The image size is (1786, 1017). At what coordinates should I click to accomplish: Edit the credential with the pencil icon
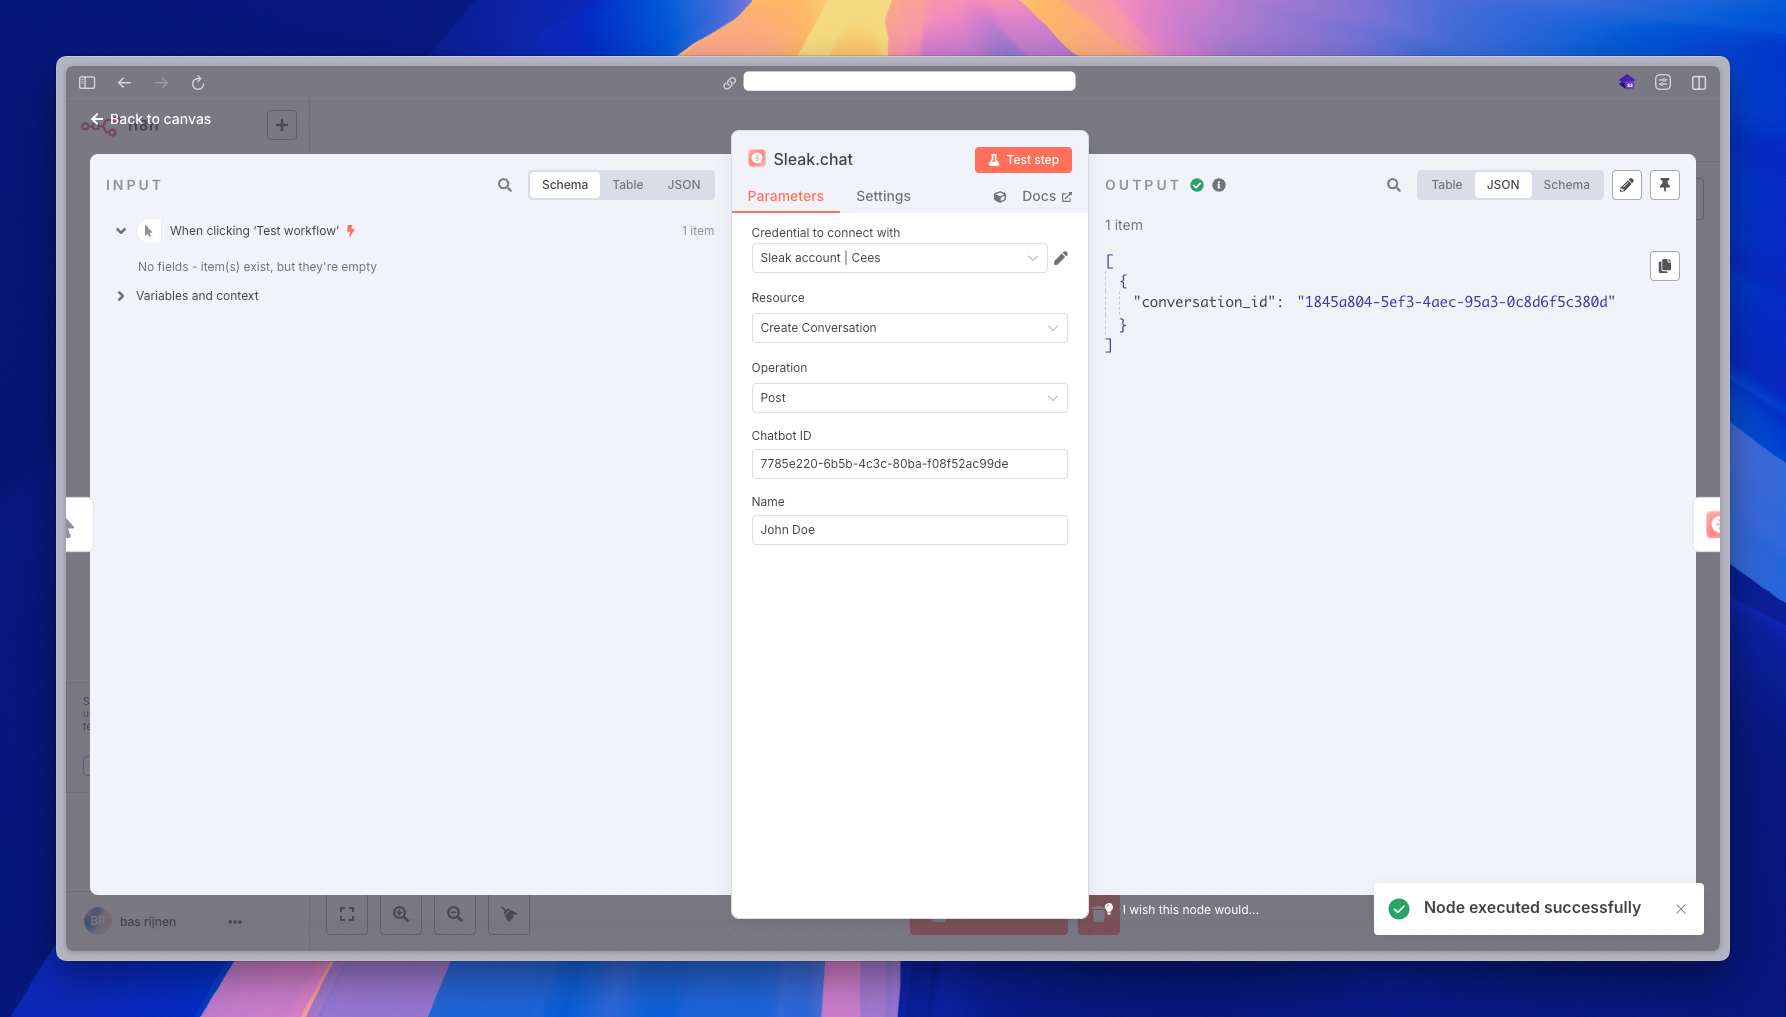click(1061, 258)
